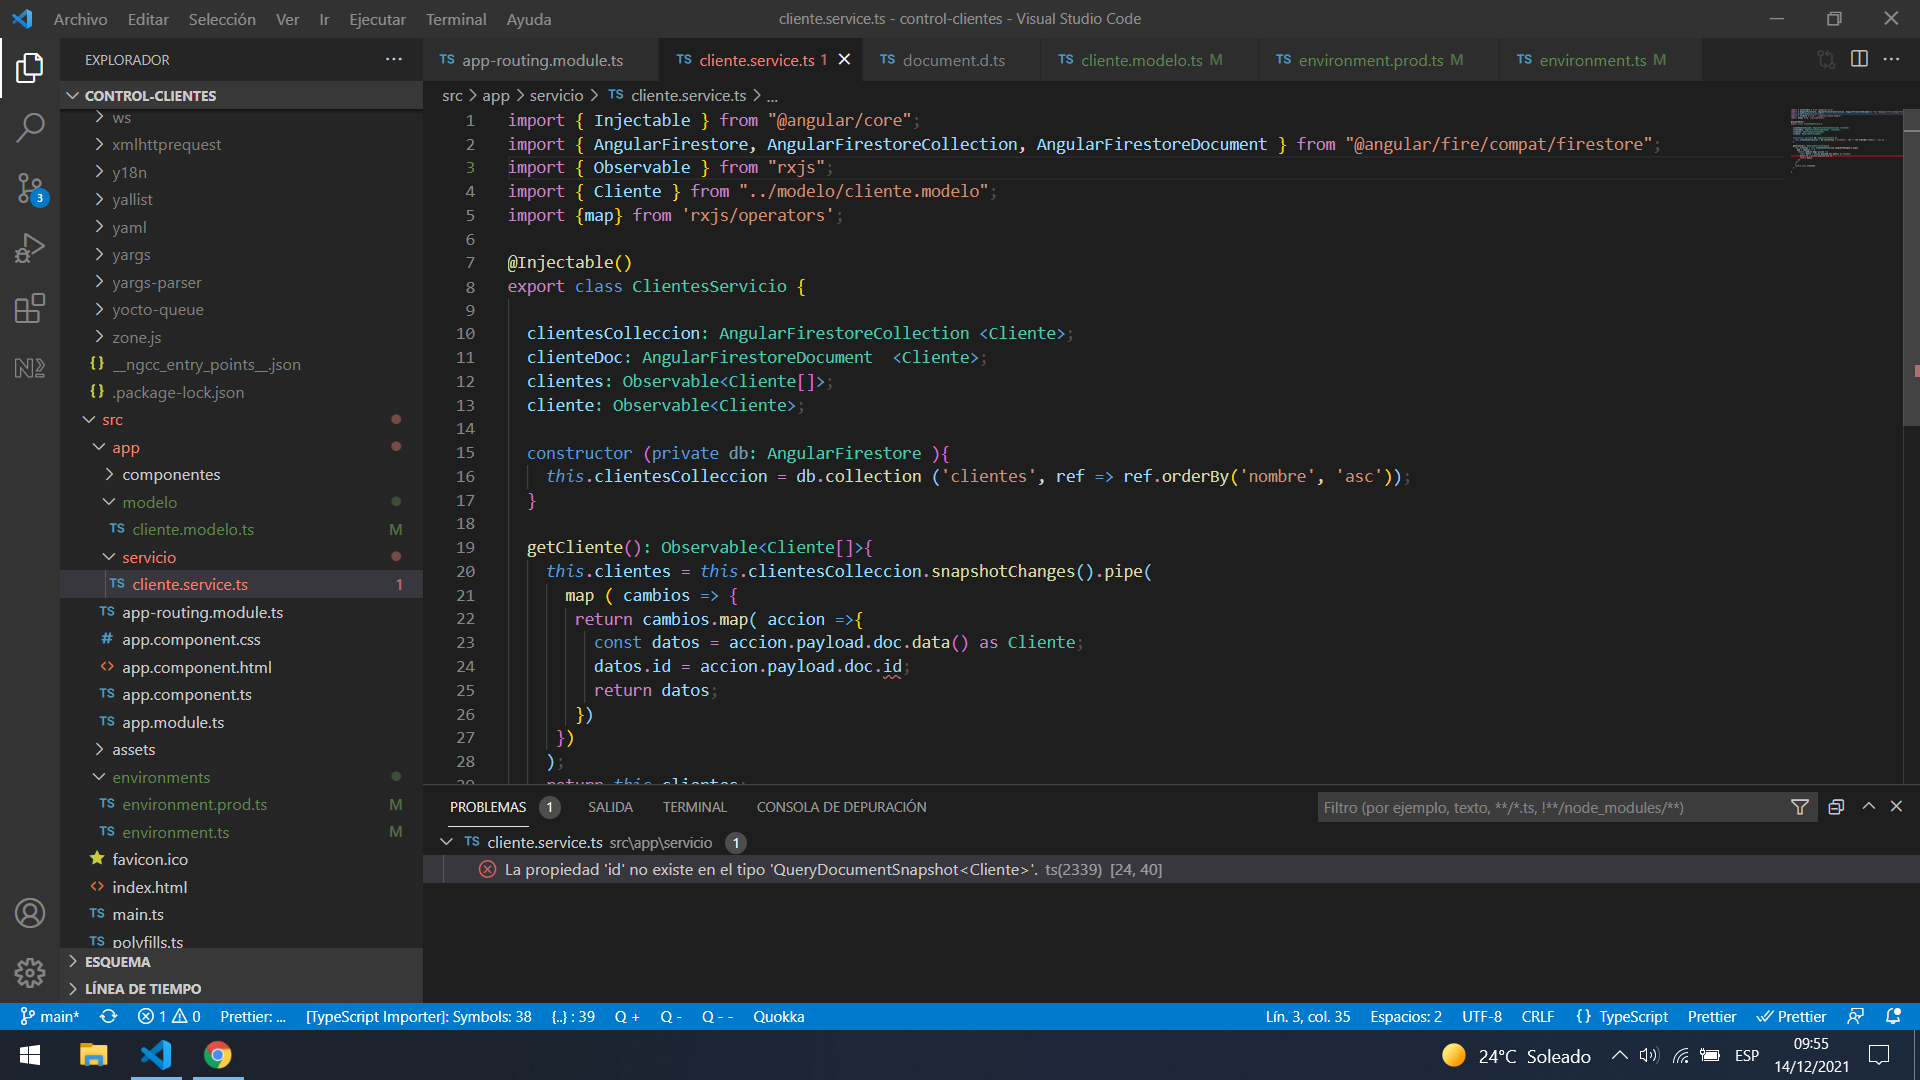
Task: Click the Synchronize Changes icon in status bar
Action: tap(108, 1016)
